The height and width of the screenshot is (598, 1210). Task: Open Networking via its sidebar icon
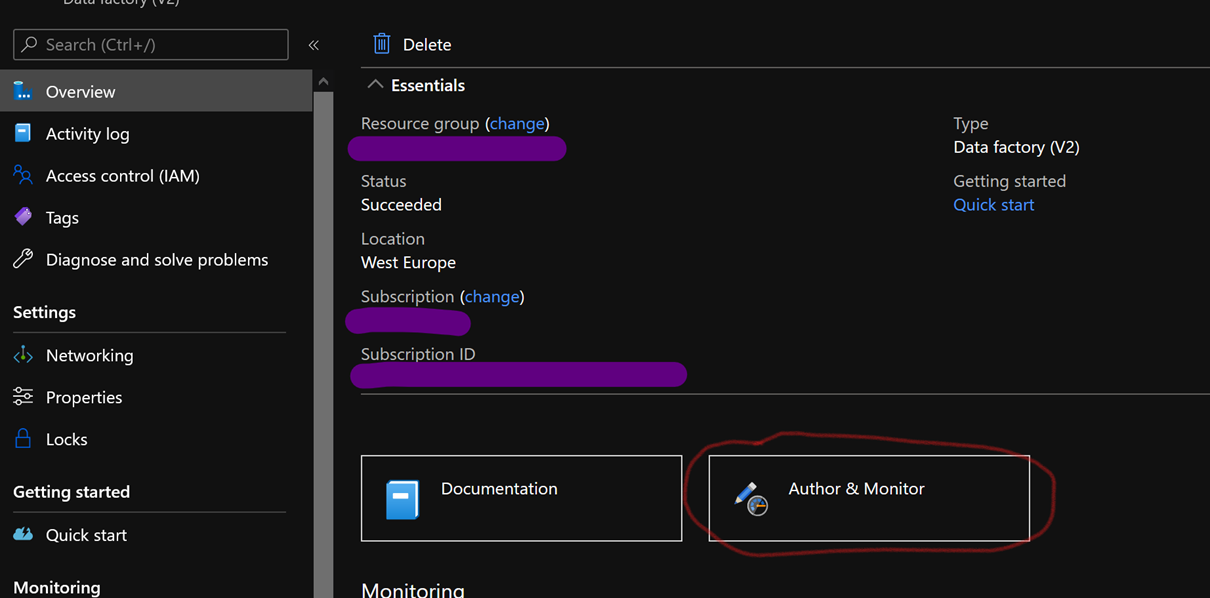click(23, 355)
